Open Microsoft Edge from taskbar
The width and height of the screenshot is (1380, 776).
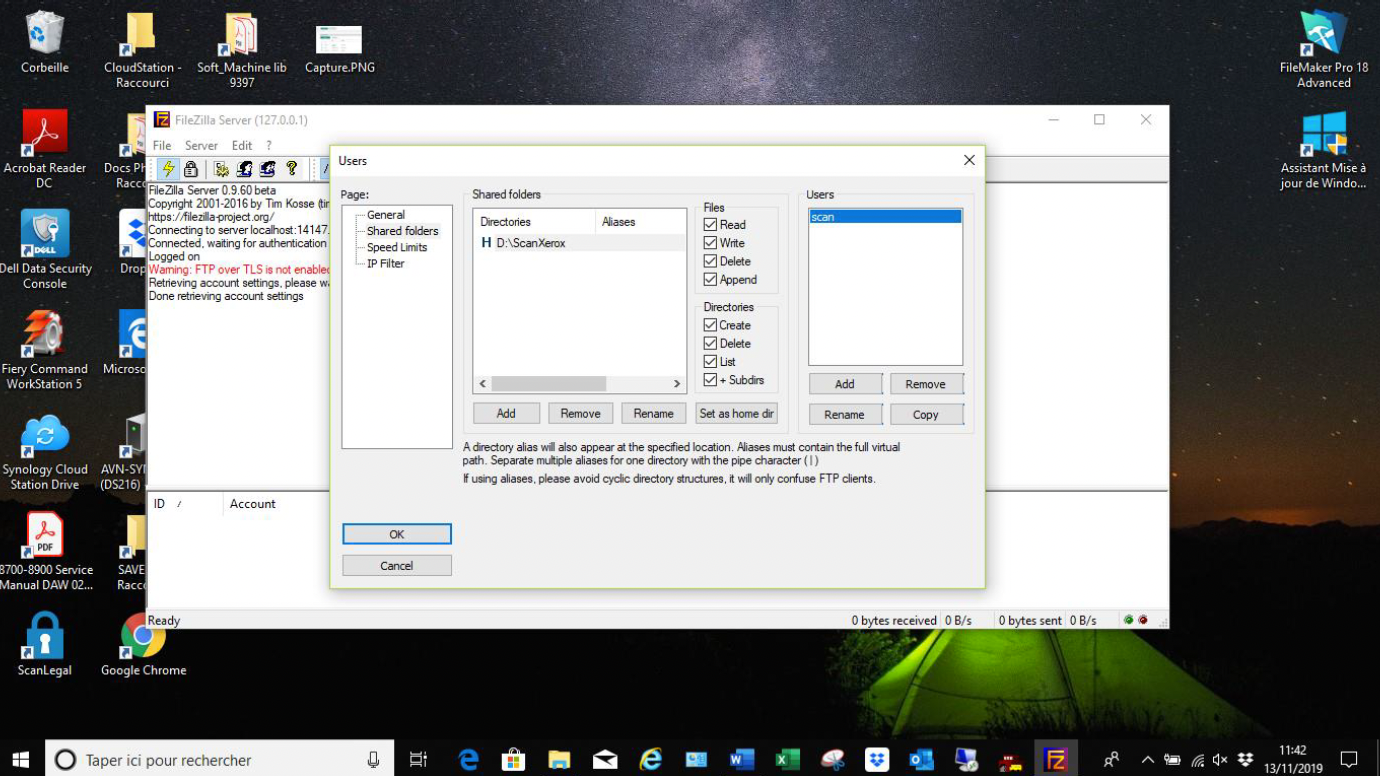[468, 760]
